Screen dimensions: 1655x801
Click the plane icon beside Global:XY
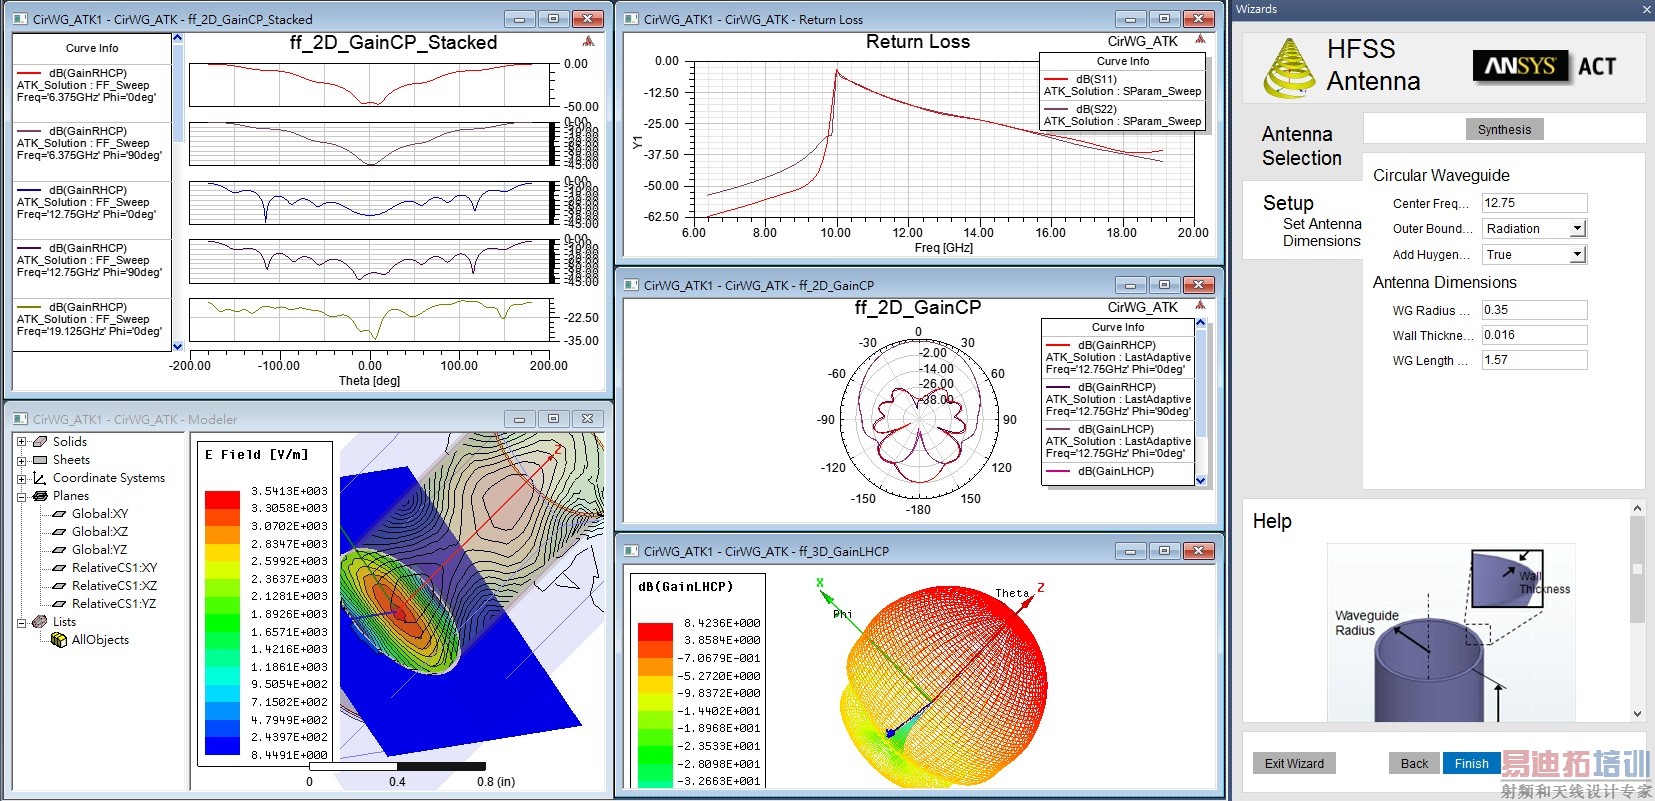coord(59,514)
